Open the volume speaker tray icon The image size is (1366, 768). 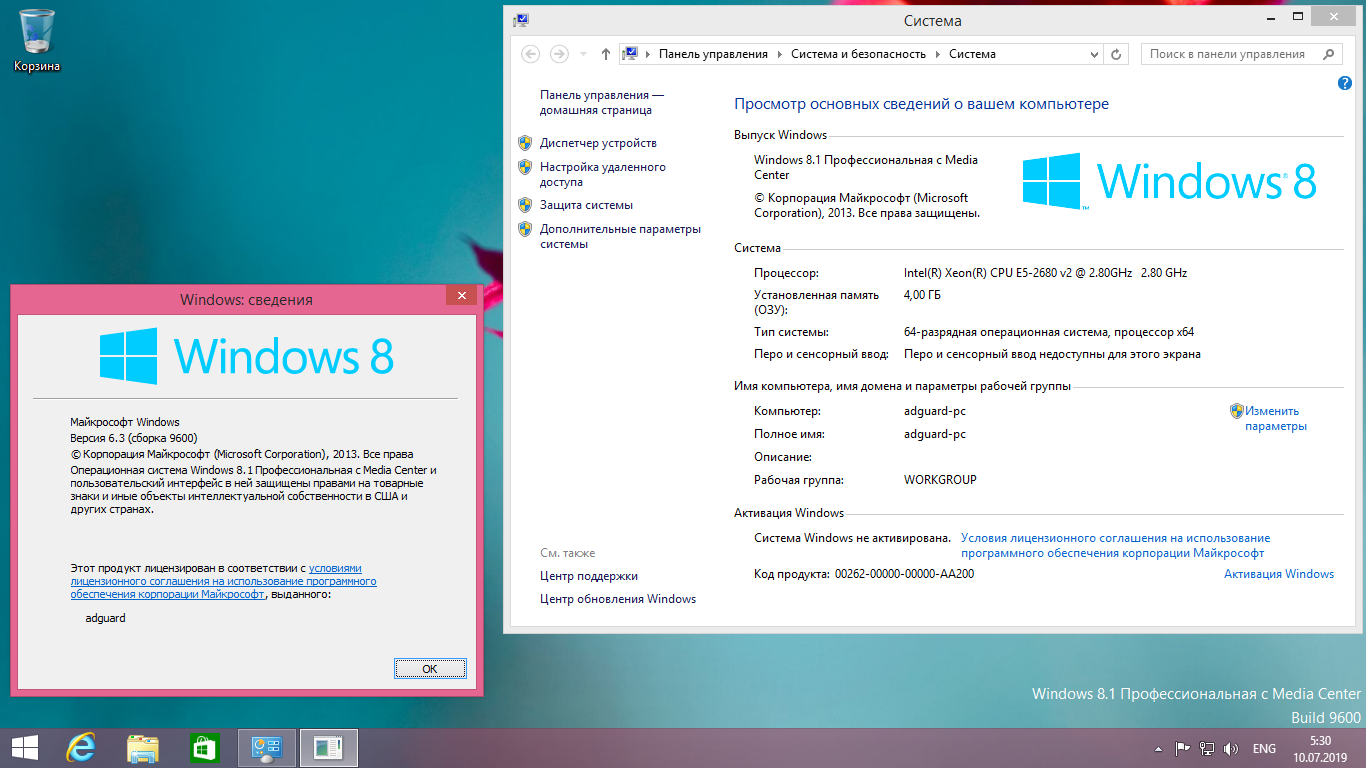click(x=1231, y=748)
